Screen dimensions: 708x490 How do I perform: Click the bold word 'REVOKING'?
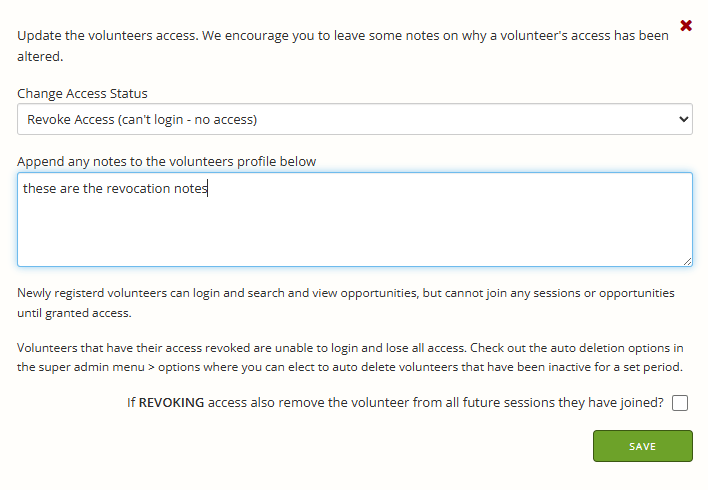point(173,403)
